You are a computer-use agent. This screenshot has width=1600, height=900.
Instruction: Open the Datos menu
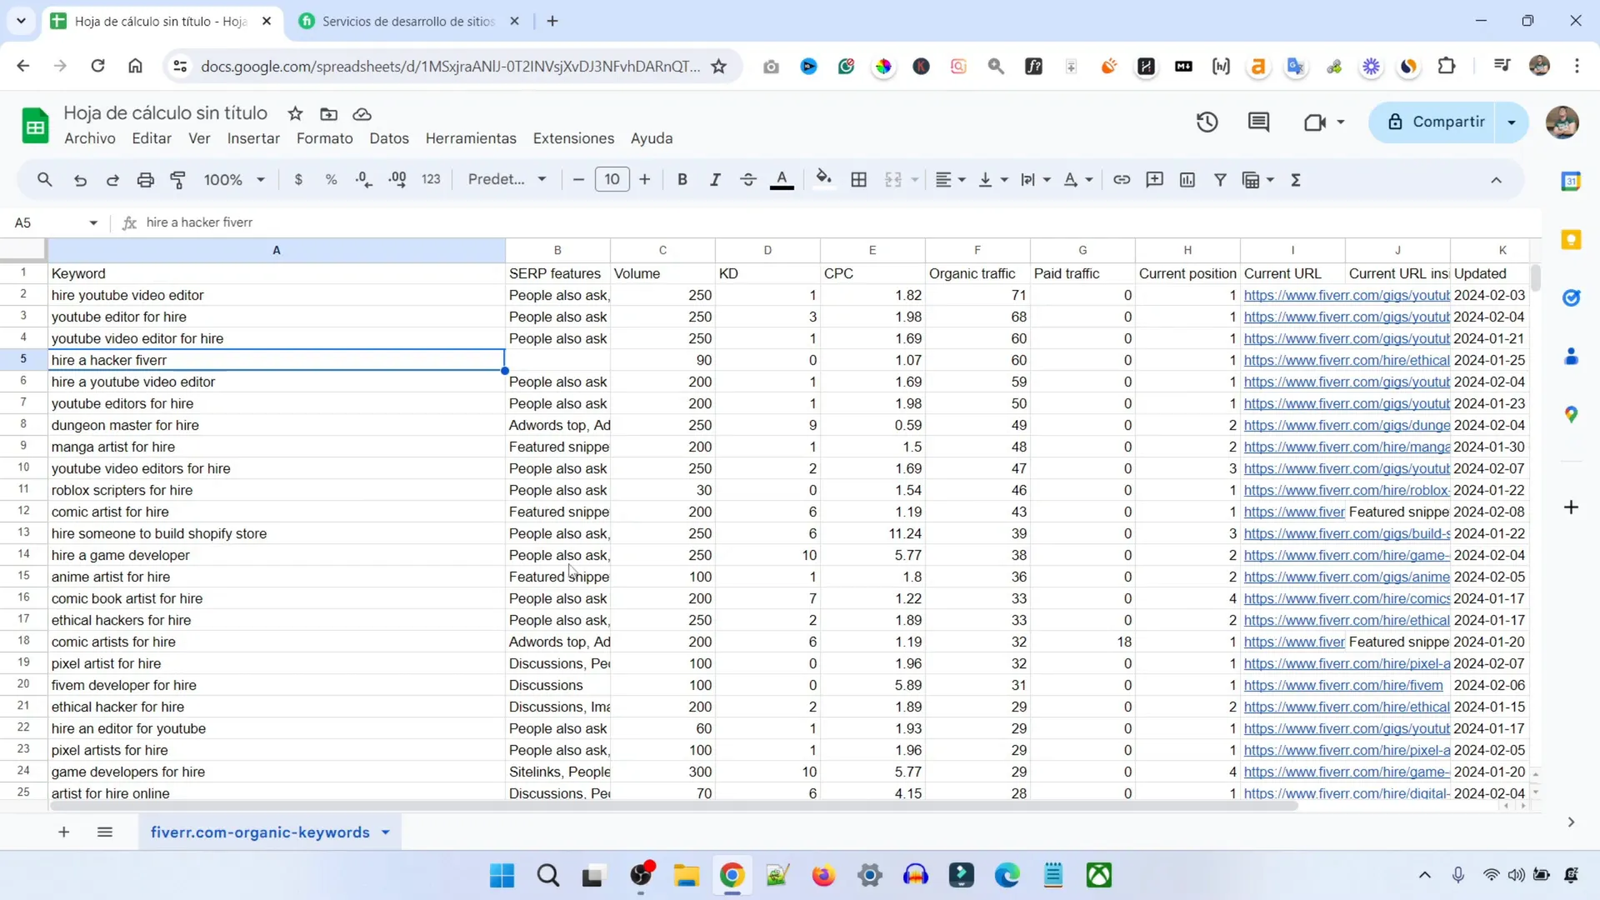(x=388, y=138)
